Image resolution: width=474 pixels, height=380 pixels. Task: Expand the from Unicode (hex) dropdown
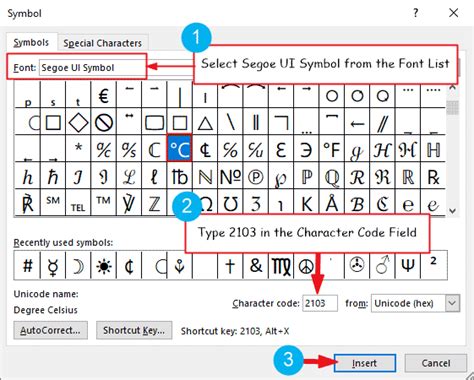pyautogui.click(x=452, y=303)
